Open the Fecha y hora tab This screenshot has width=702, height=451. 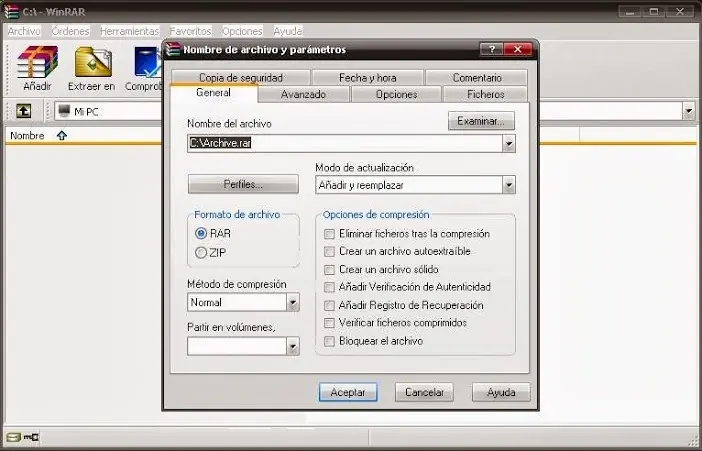(x=368, y=77)
